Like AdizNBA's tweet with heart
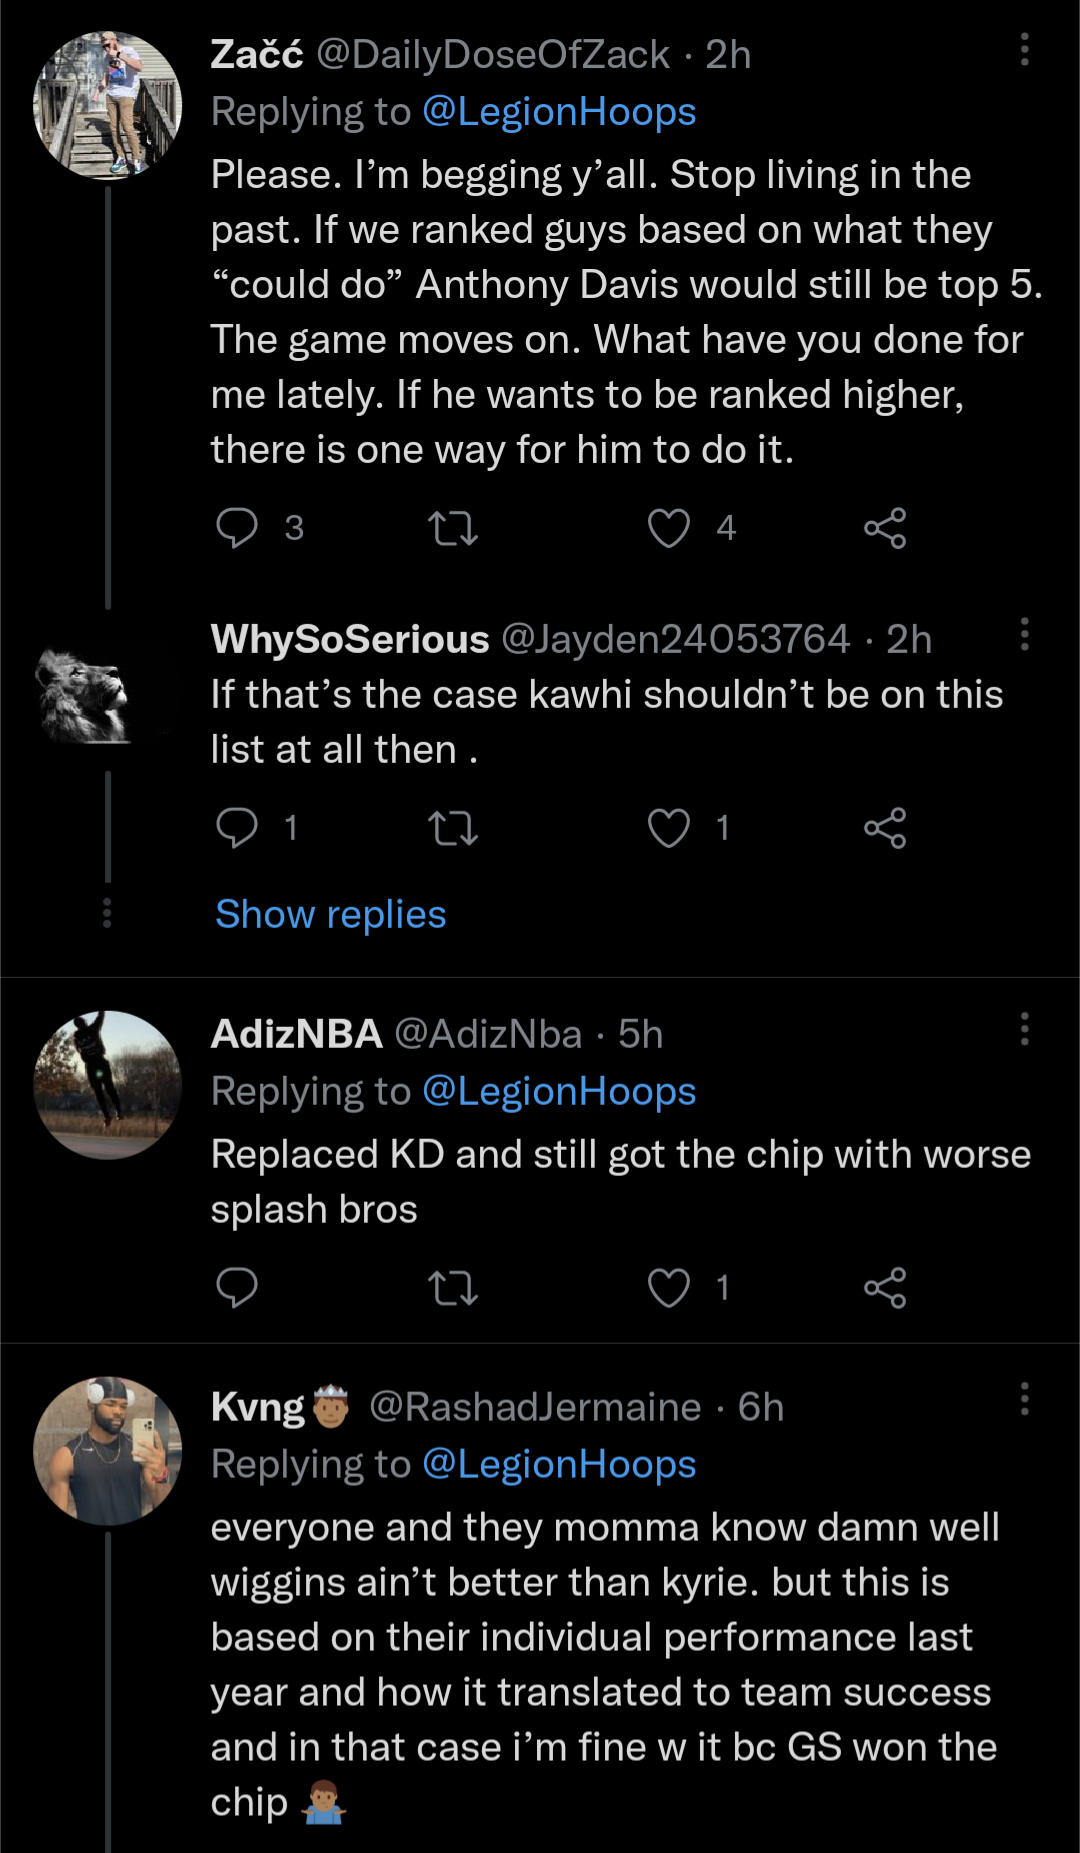The image size is (1080, 1853). pos(669,1287)
